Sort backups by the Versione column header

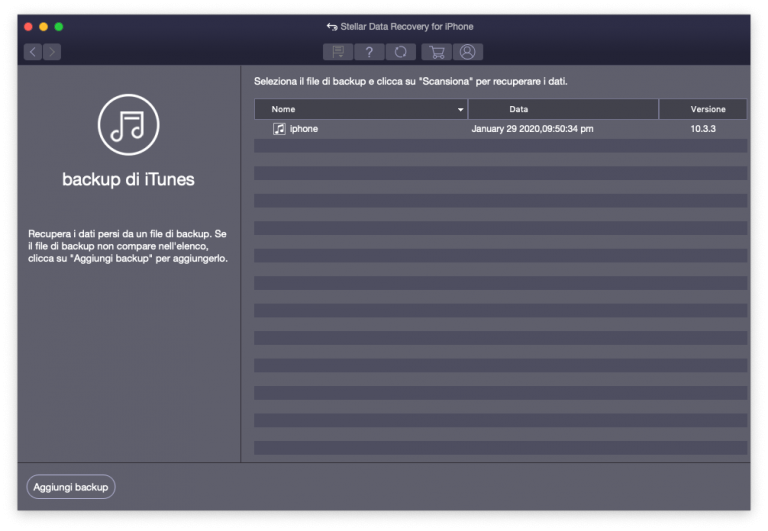tap(707, 109)
